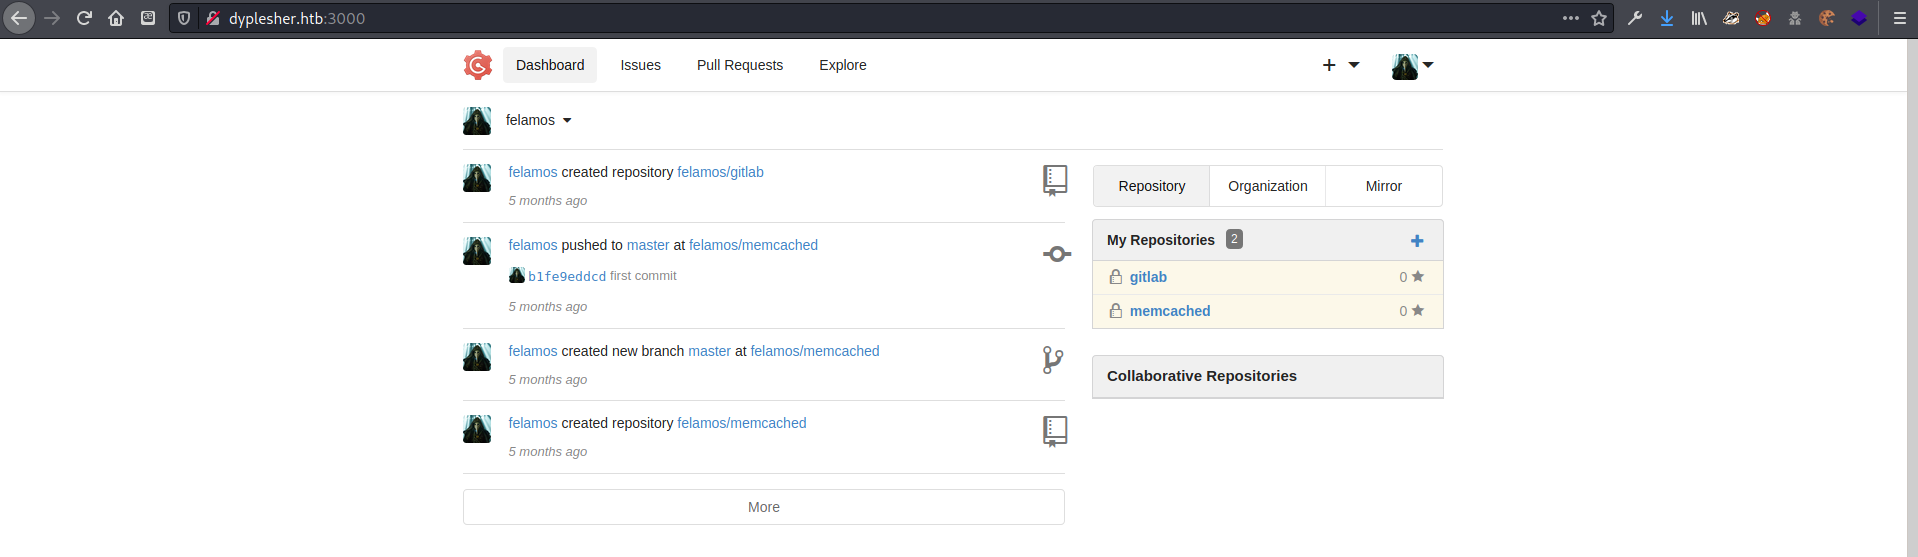Open the browser downloads arrow icon
This screenshot has width=1918, height=557.
[x=1667, y=18]
